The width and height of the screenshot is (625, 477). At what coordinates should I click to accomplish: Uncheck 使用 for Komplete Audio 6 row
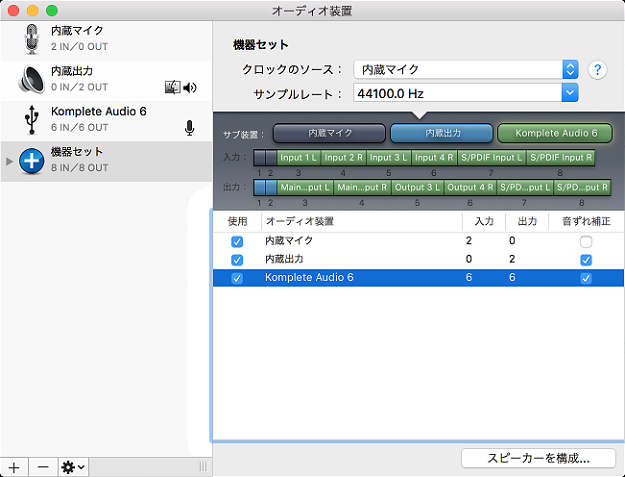[x=237, y=278]
